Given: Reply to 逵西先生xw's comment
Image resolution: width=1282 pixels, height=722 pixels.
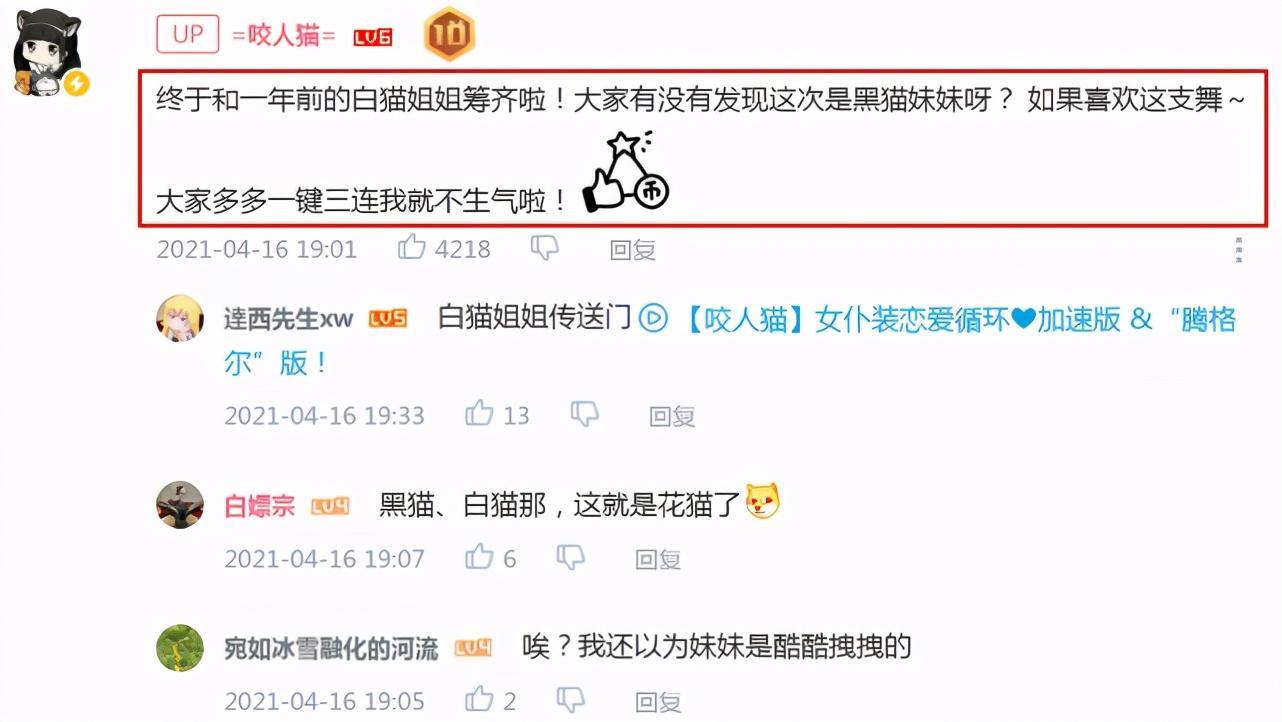Looking at the screenshot, I should (672, 416).
